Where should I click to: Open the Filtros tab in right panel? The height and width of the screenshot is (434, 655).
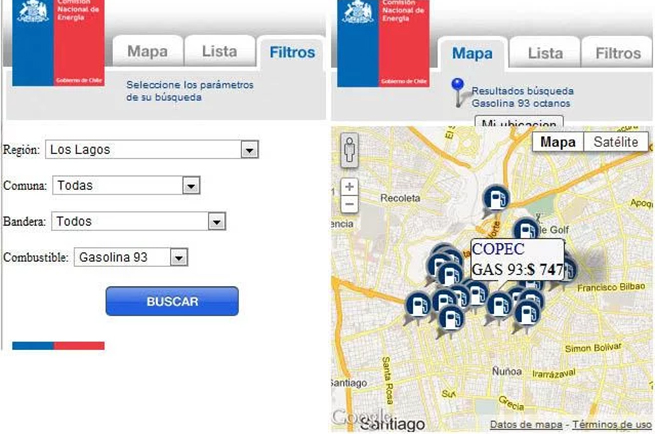point(617,53)
